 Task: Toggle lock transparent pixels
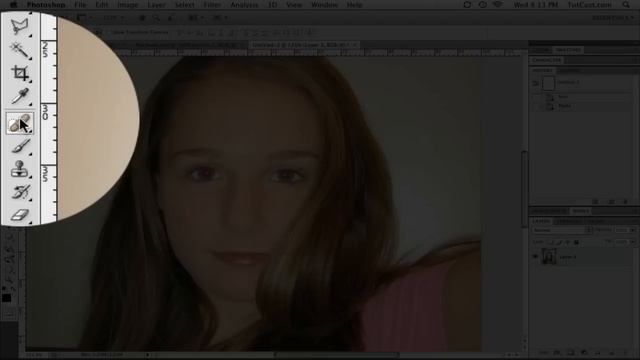[550, 242]
